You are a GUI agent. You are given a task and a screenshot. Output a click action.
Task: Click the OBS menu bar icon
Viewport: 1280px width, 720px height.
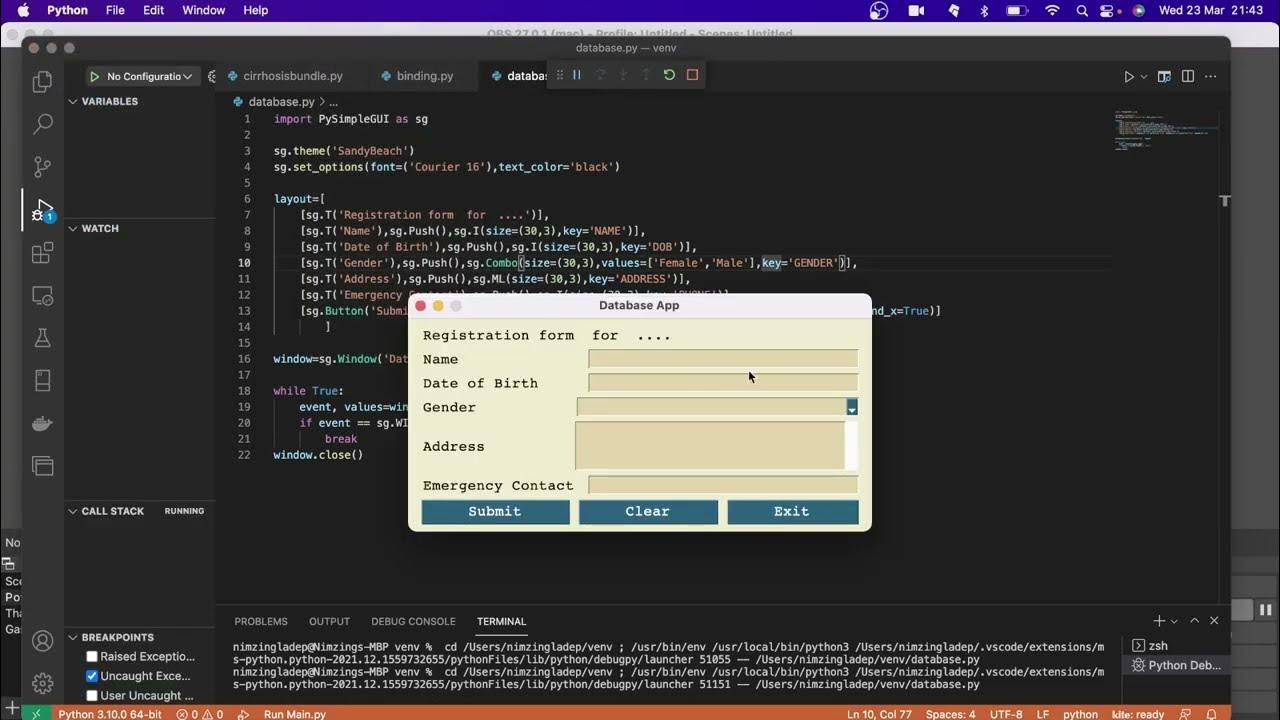tap(879, 10)
